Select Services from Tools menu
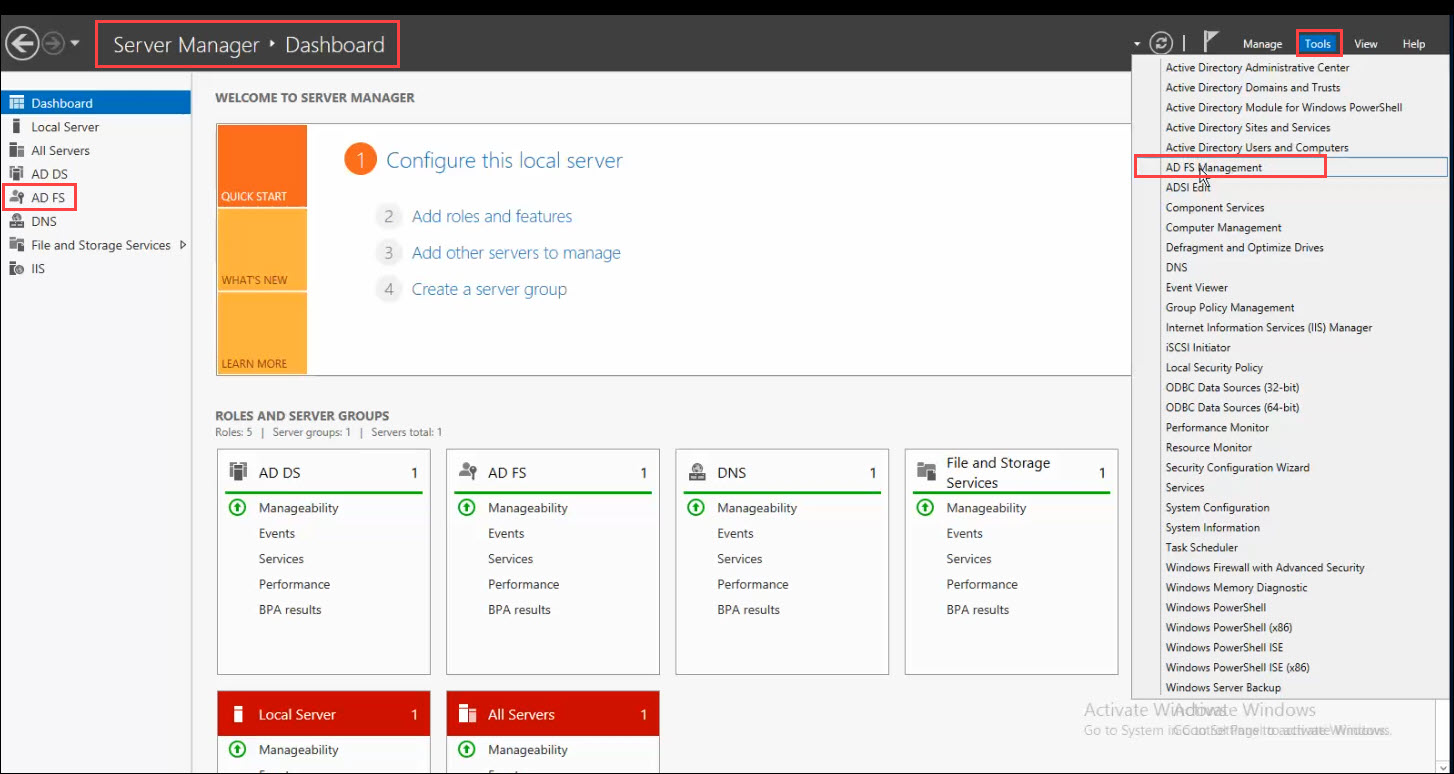The height and width of the screenshot is (774, 1454). coord(1185,488)
